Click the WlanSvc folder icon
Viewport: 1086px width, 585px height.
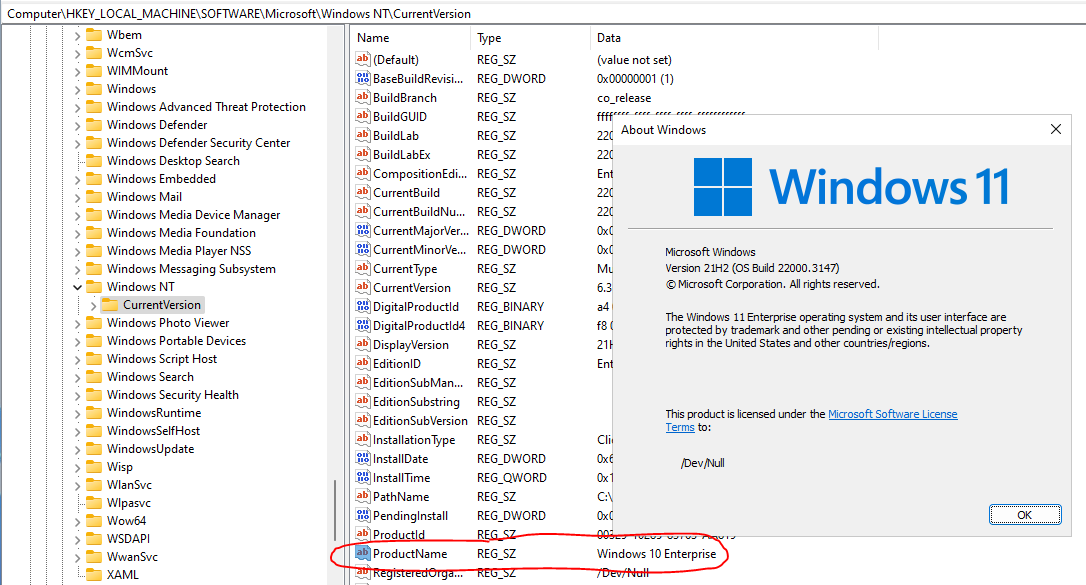tap(94, 485)
